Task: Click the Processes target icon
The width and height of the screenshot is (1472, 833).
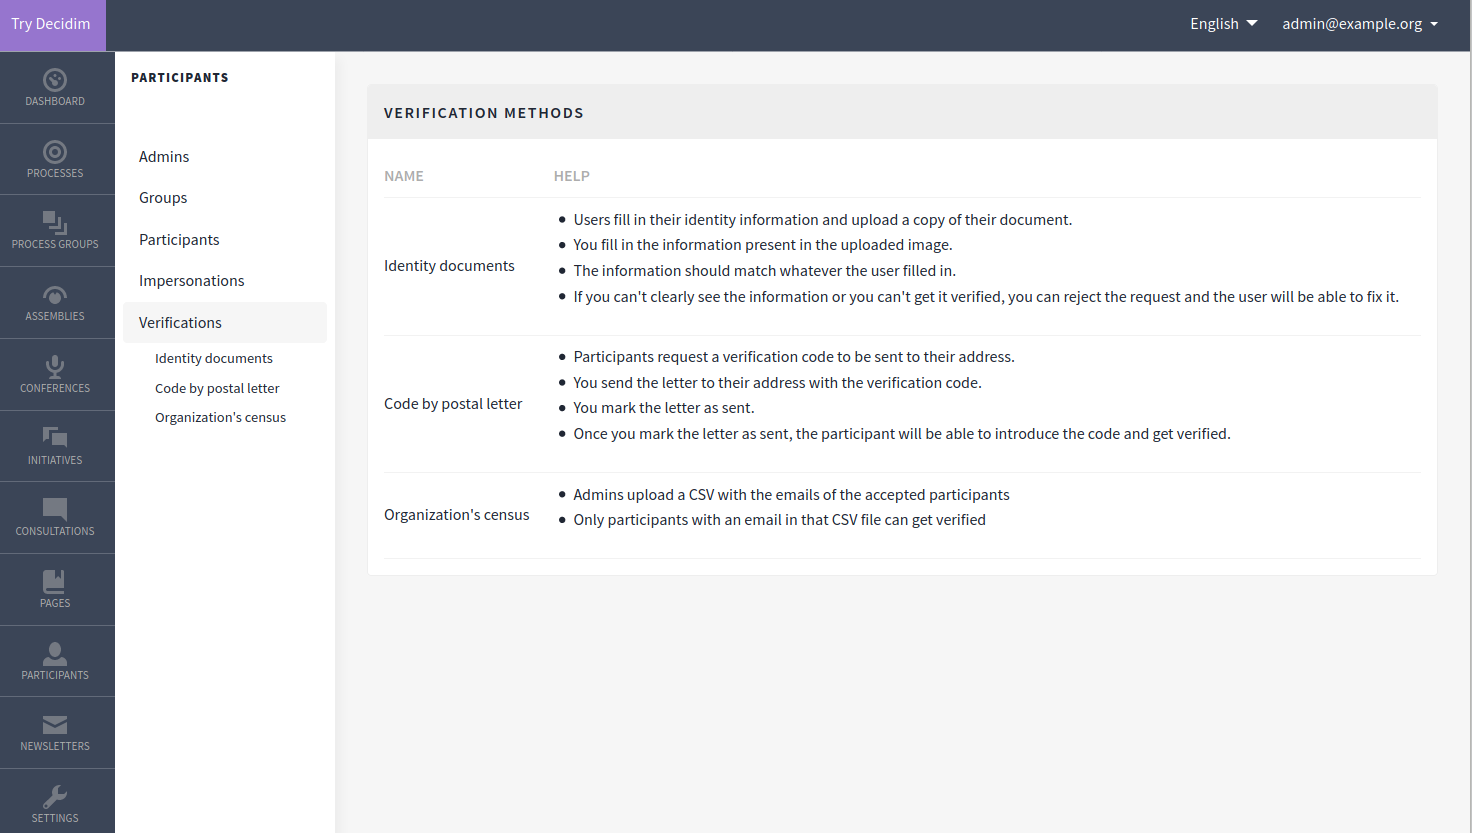Action: [x=55, y=152]
